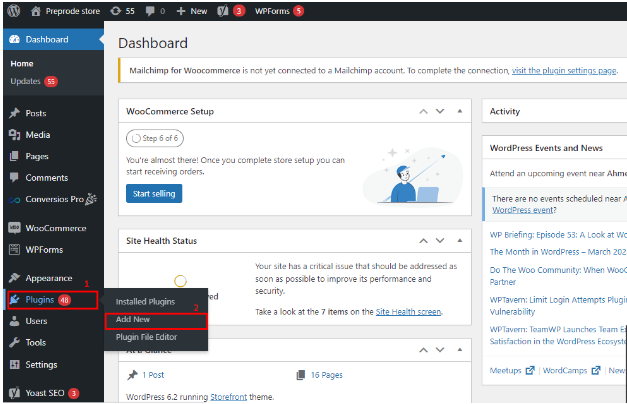This screenshot has height=404, width=627.
Task: Click the Comments bubble icon in sidebar
Action: point(14,177)
